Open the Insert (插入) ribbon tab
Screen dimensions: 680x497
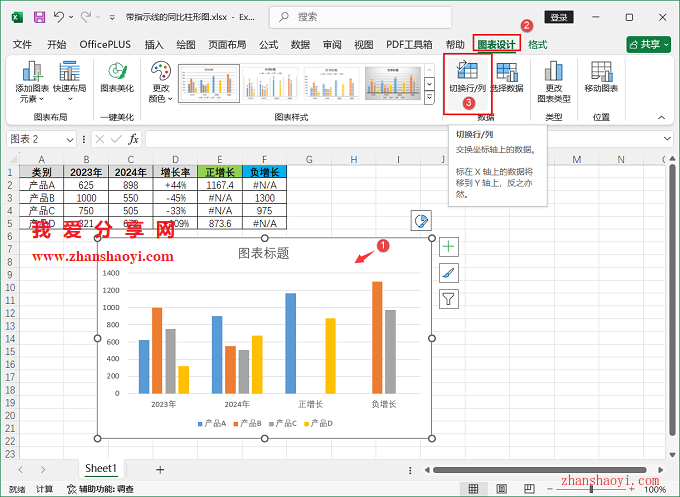point(154,45)
